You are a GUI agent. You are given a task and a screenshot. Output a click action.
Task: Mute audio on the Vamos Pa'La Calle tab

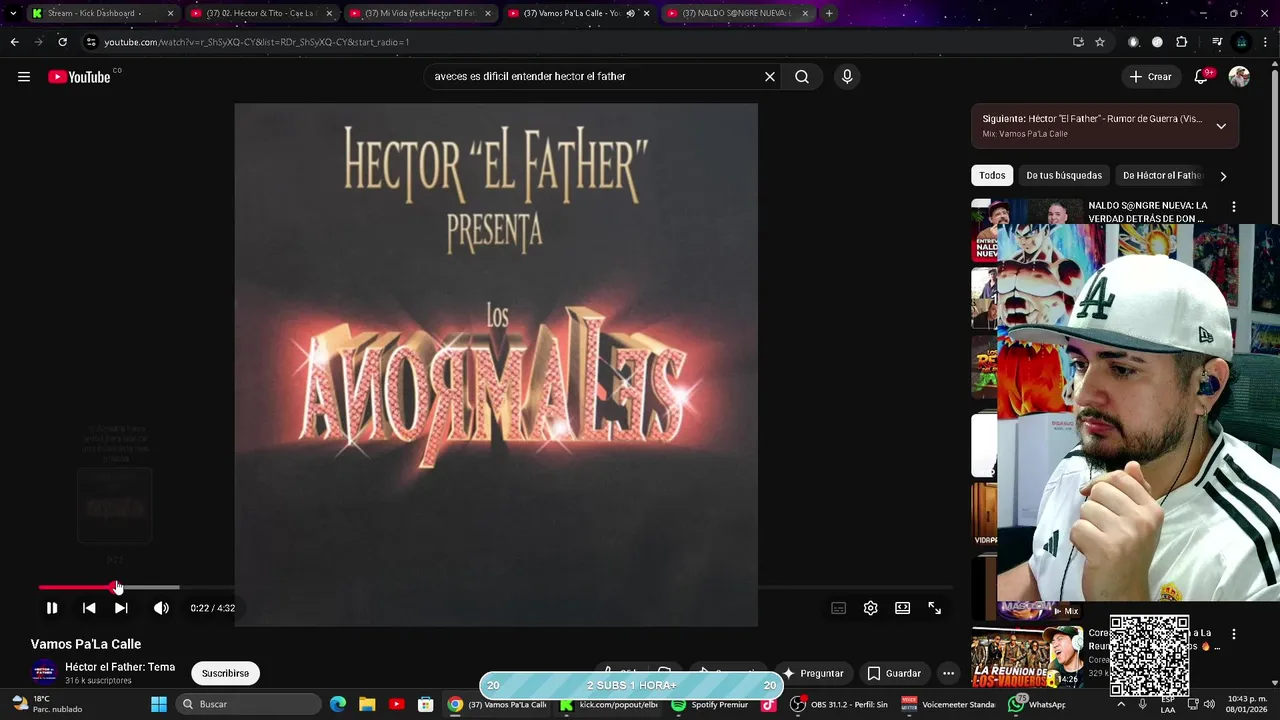[630, 13]
